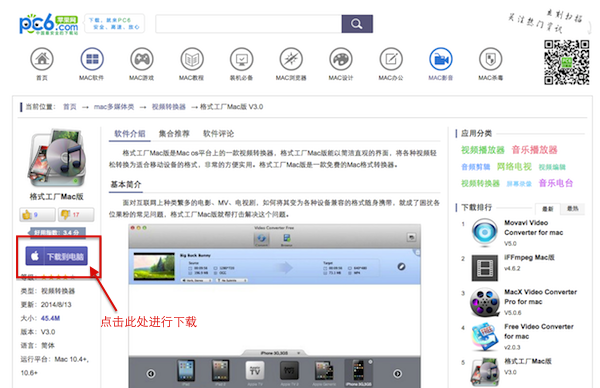This screenshot has height=388, width=600.
Task: Click the PC6.com site logo
Action: tap(49, 24)
